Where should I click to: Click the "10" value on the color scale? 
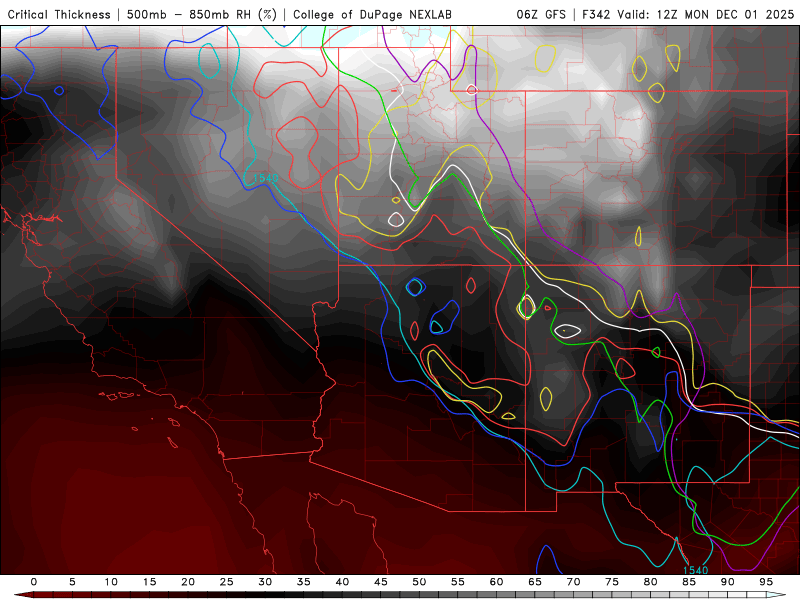[x=111, y=582]
